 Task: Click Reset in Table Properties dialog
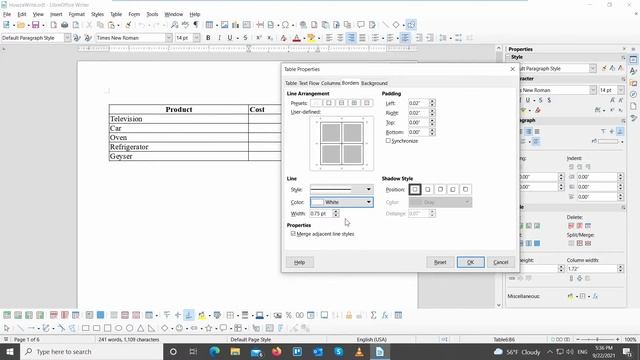(440, 262)
